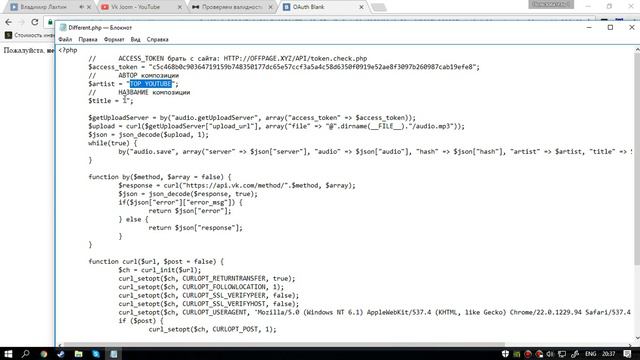
Task: Click the Notepad document icon in title bar
Action: click(x=63, y=27)
